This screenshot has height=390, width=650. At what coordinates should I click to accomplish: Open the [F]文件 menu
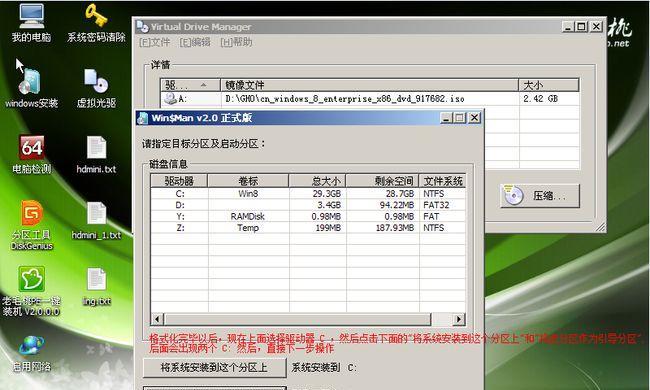155,42
